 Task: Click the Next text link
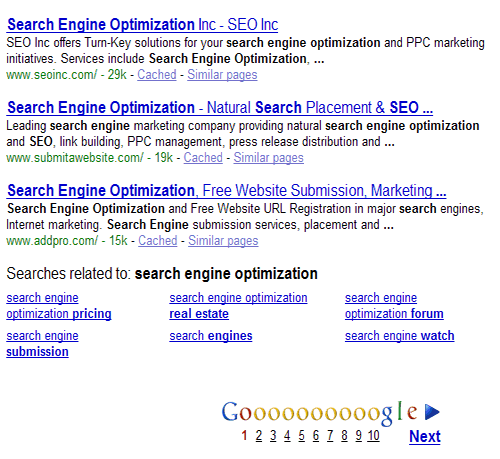(x=425, y=436)
